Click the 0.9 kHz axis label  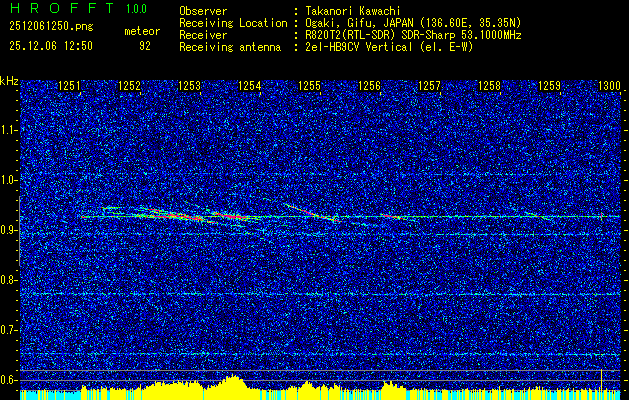pyautogui.click(x=8, y=230)
